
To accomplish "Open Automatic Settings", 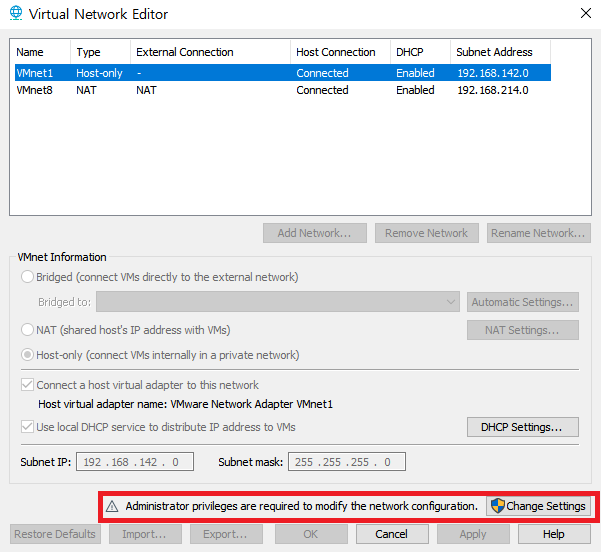I will pos(523,302).
